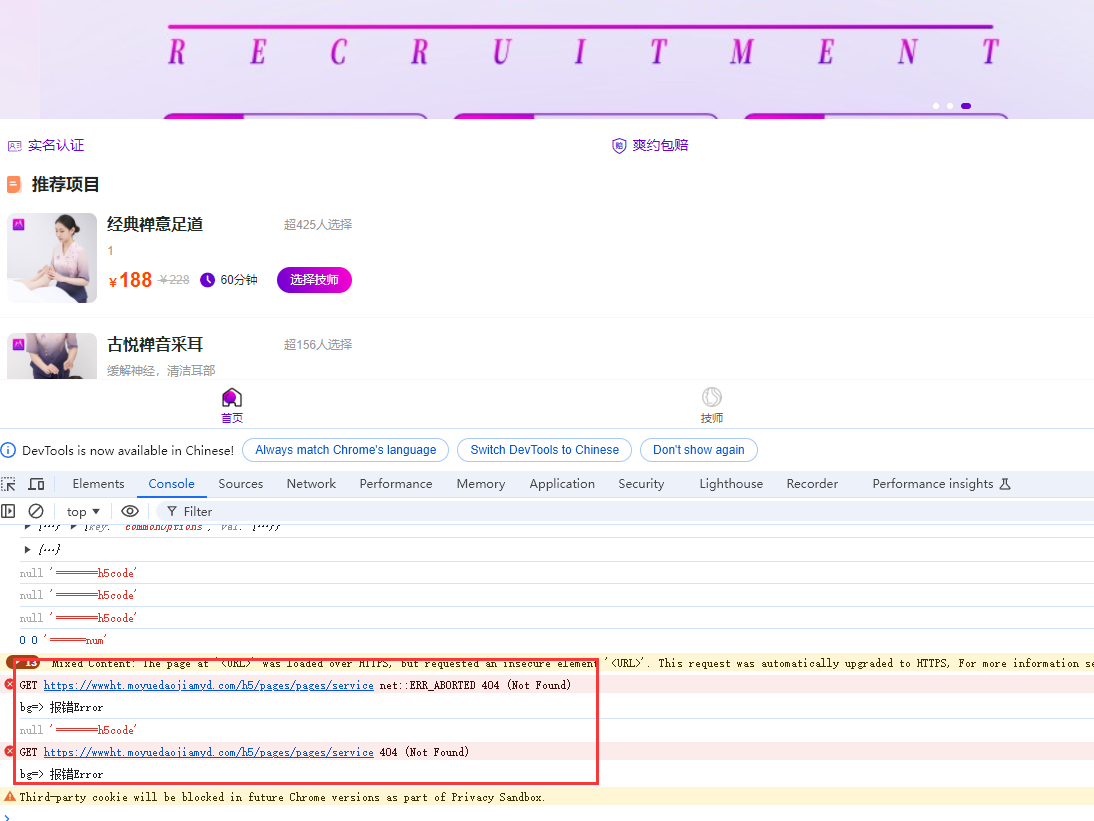The image size is (1094, 821).
Task: Click Always match Chrome's language button
Action: [345, 450]
